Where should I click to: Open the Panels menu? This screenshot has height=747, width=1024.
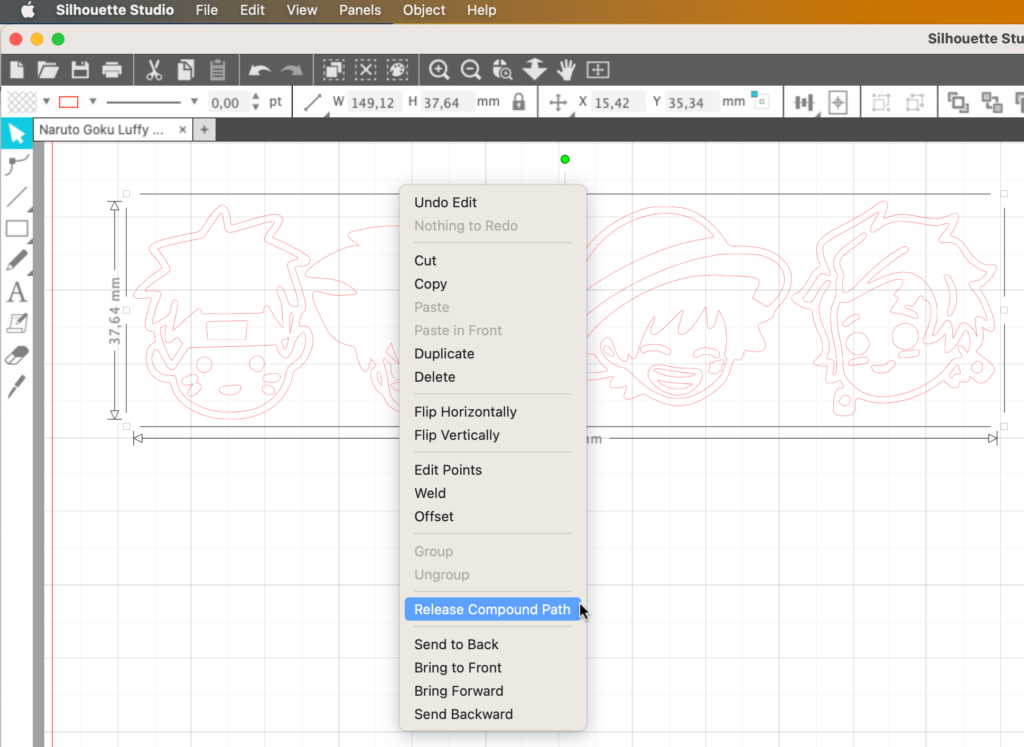pos(359,10)
